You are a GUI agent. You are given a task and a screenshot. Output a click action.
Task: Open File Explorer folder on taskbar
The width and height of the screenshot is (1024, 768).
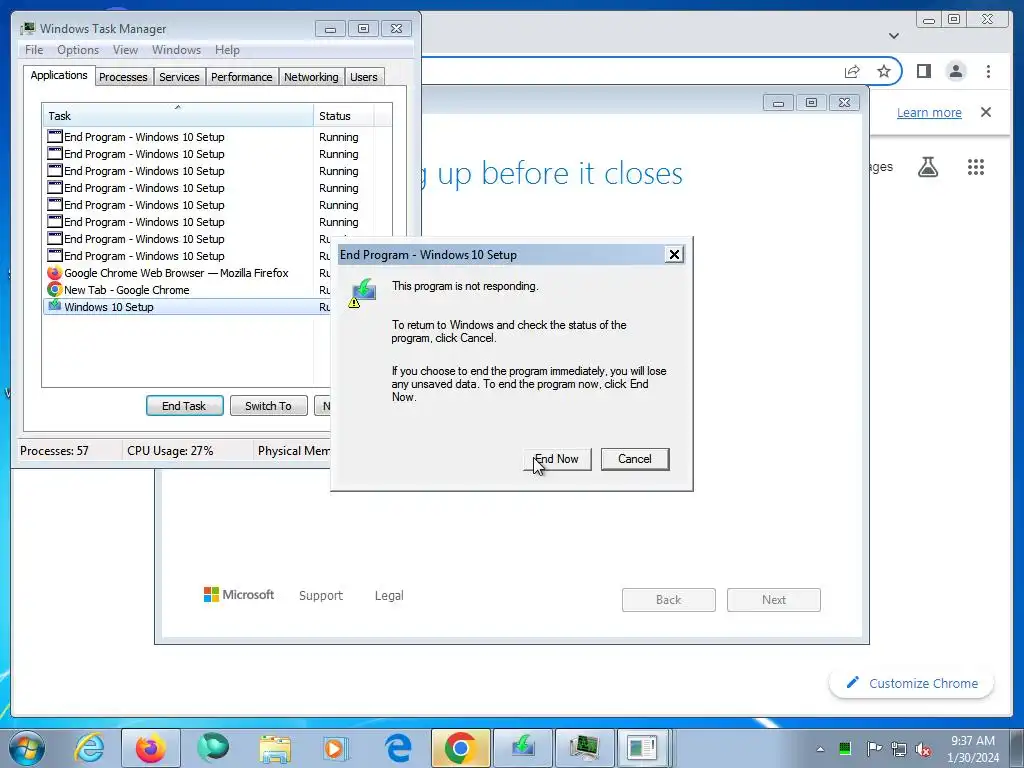[x=275, y=748]
